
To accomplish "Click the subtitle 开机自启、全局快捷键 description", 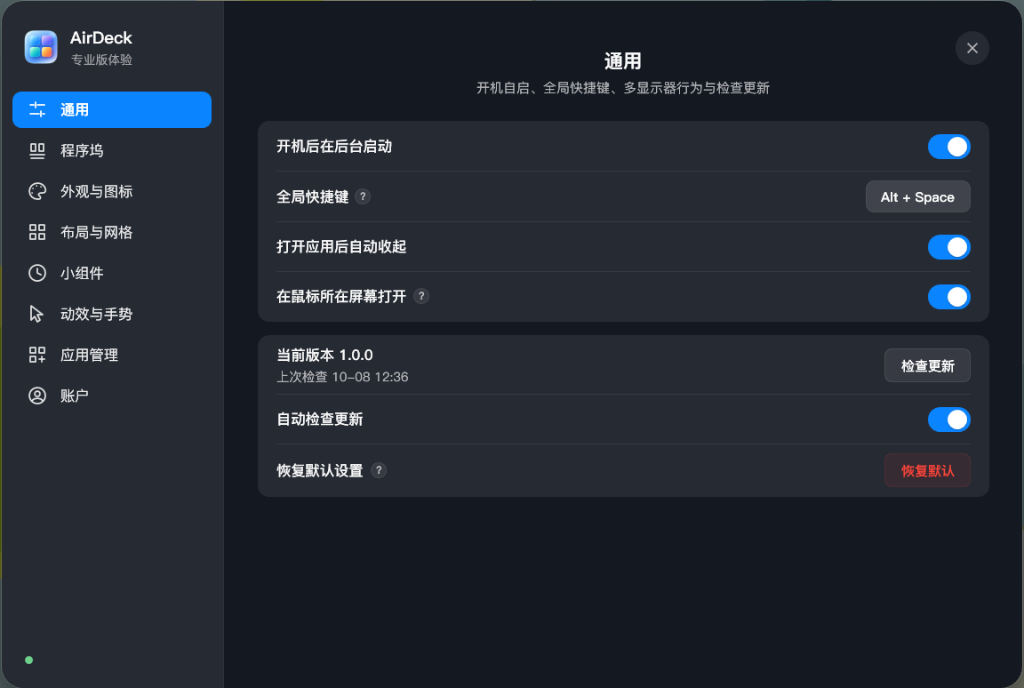I will [x=623, y=88].
